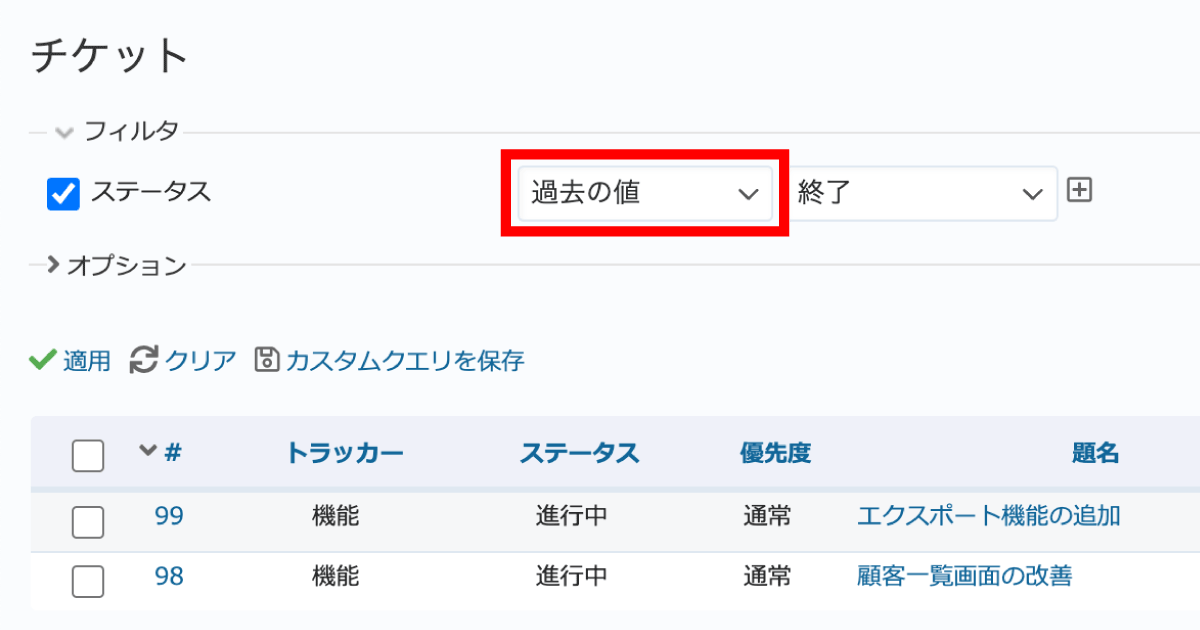This screenshot has height=630, width=1200.
Task: Open the 過去の値 operator dropdown
Action: pyautogui.click(x=644, y=194)
